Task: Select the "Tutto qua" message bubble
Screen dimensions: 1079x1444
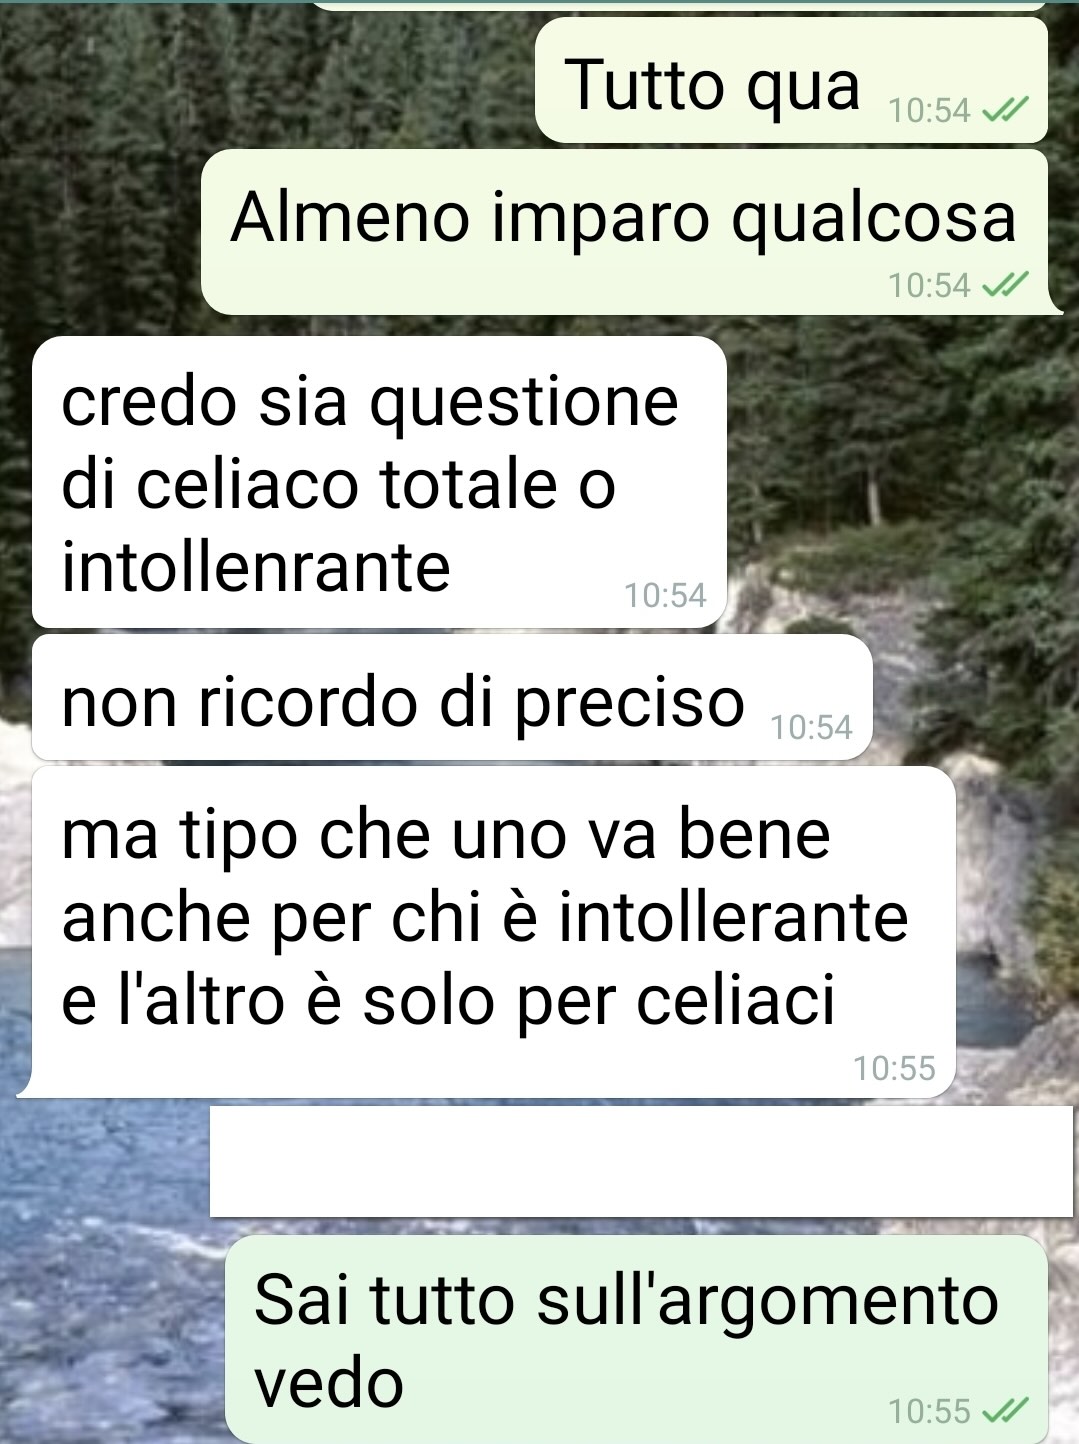Action: coord(791,80)
